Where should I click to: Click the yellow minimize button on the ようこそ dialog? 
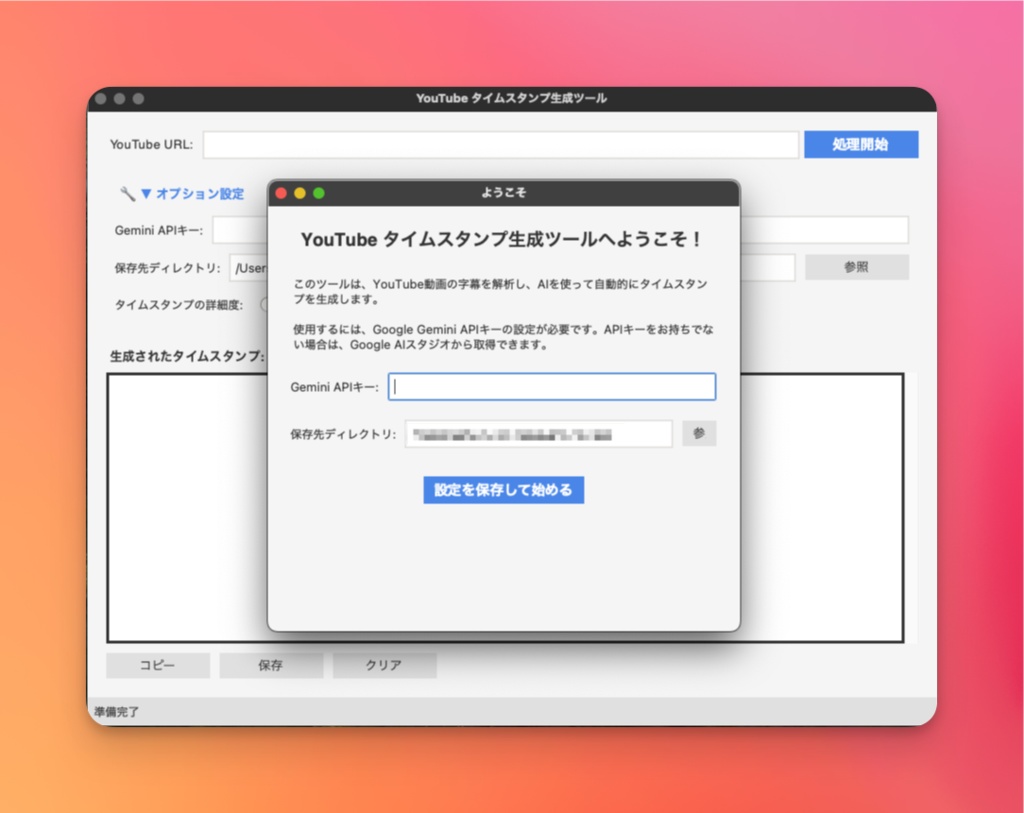tap(300, 195)
